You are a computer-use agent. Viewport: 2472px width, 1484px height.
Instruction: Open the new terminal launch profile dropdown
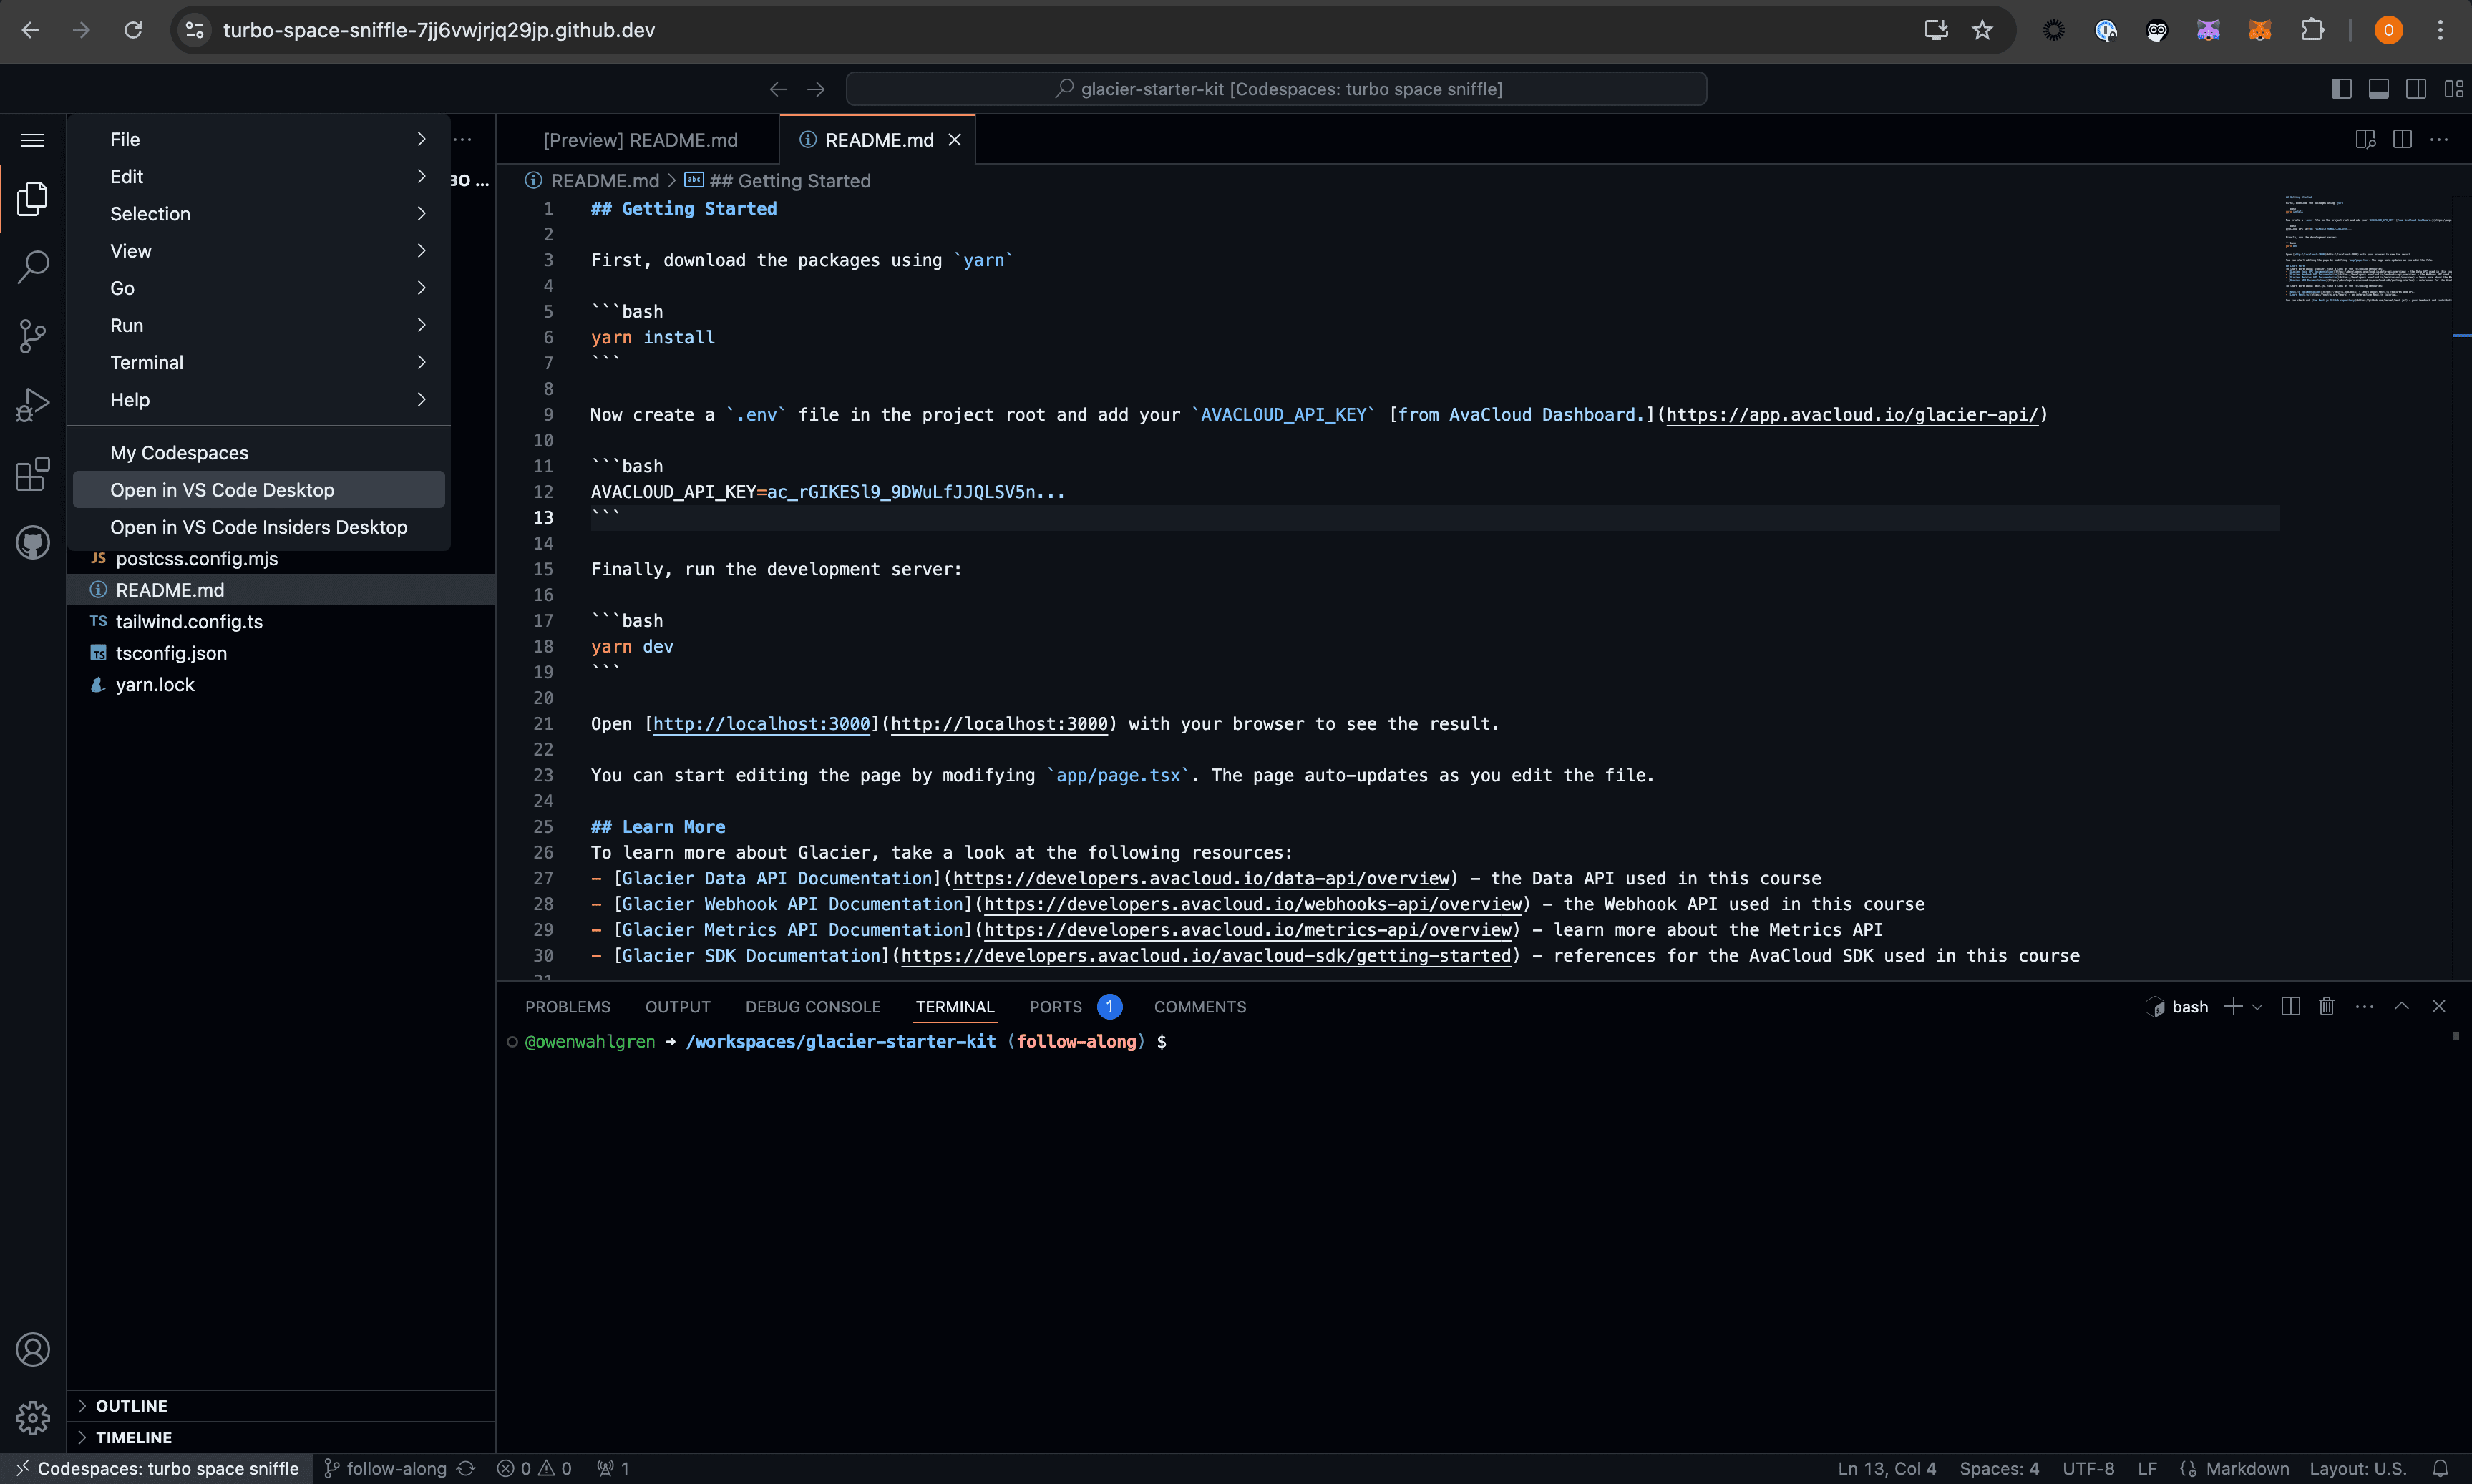[x=2257, y=1007]
